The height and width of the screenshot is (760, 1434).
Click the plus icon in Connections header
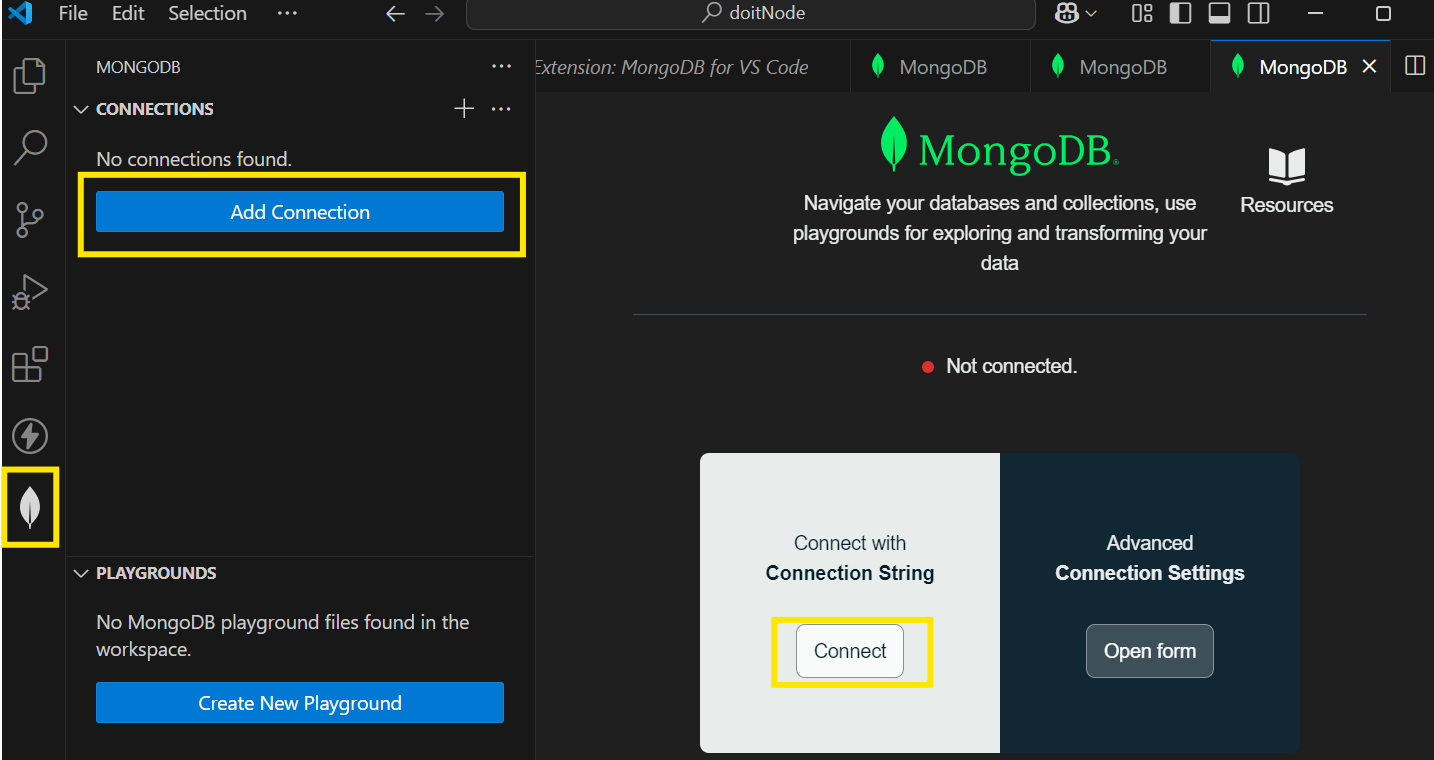click(x=464, y=109)
